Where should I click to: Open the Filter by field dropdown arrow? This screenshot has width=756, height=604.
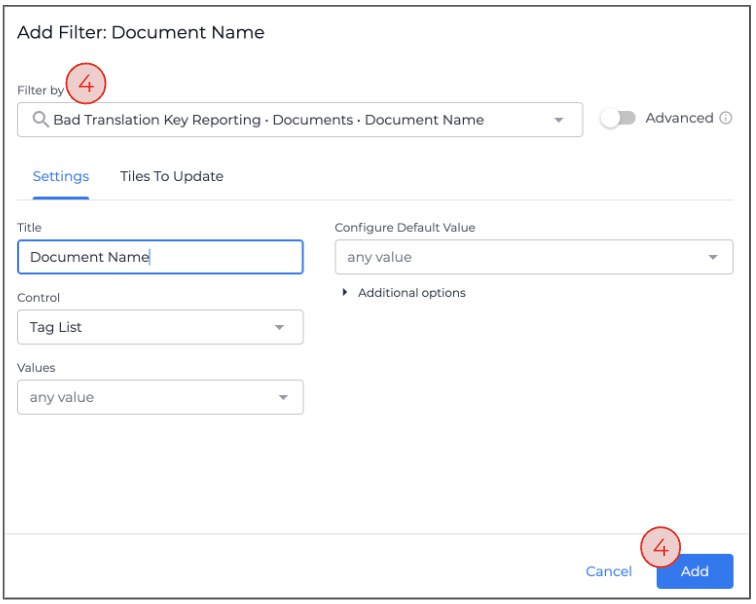tap(559, 120)
